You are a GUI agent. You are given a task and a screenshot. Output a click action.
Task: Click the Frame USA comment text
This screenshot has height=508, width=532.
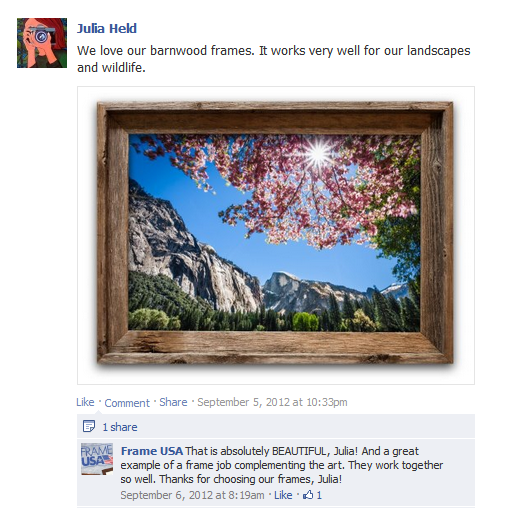click(282, 465)
